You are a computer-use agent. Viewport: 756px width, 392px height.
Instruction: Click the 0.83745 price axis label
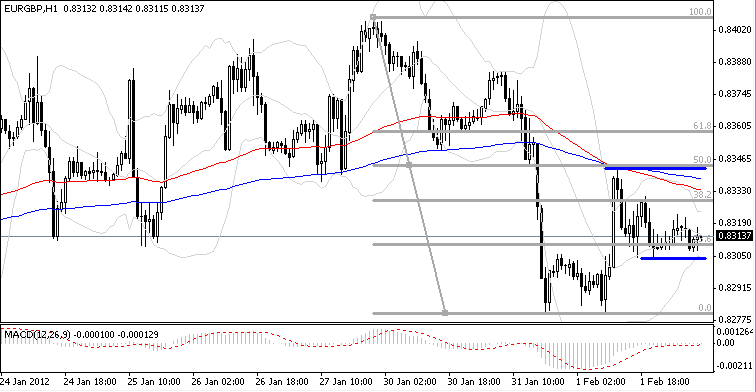point(734,94)
